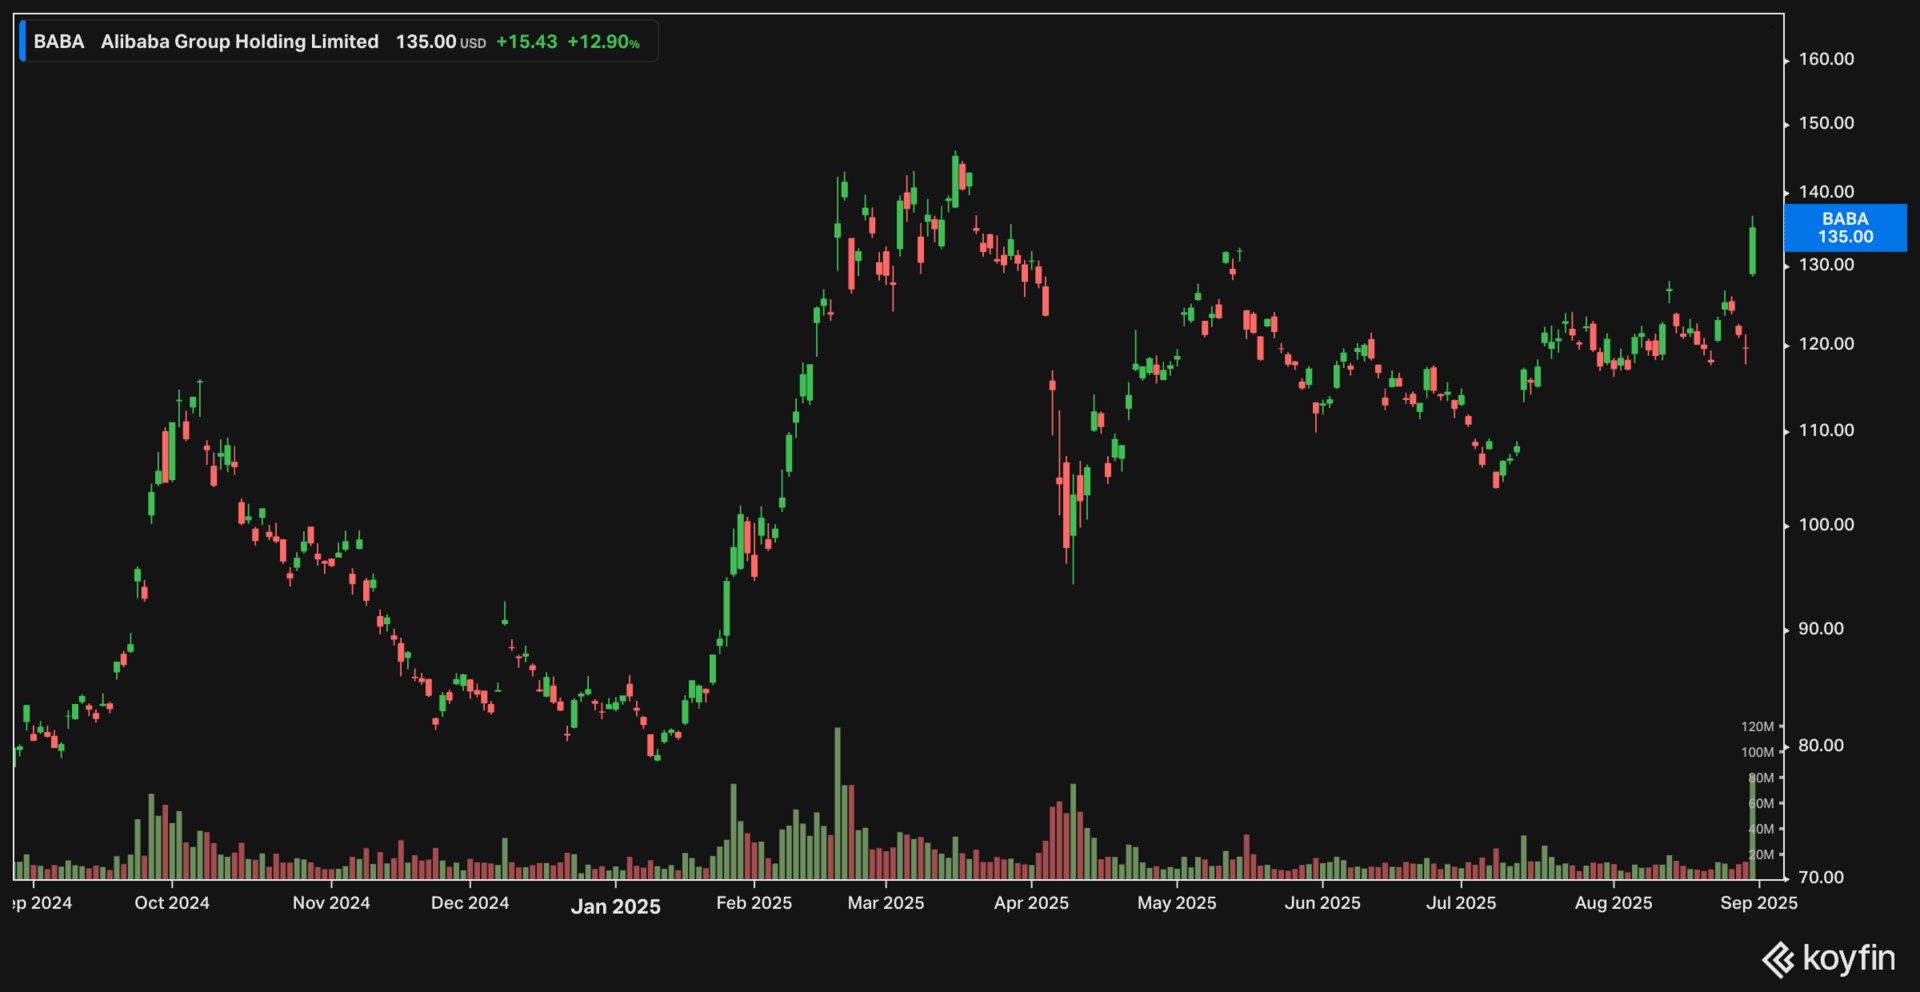The image size is (1920, 992).
Task: Click the 130.00 price axis label
Action: click(1826, 265)
